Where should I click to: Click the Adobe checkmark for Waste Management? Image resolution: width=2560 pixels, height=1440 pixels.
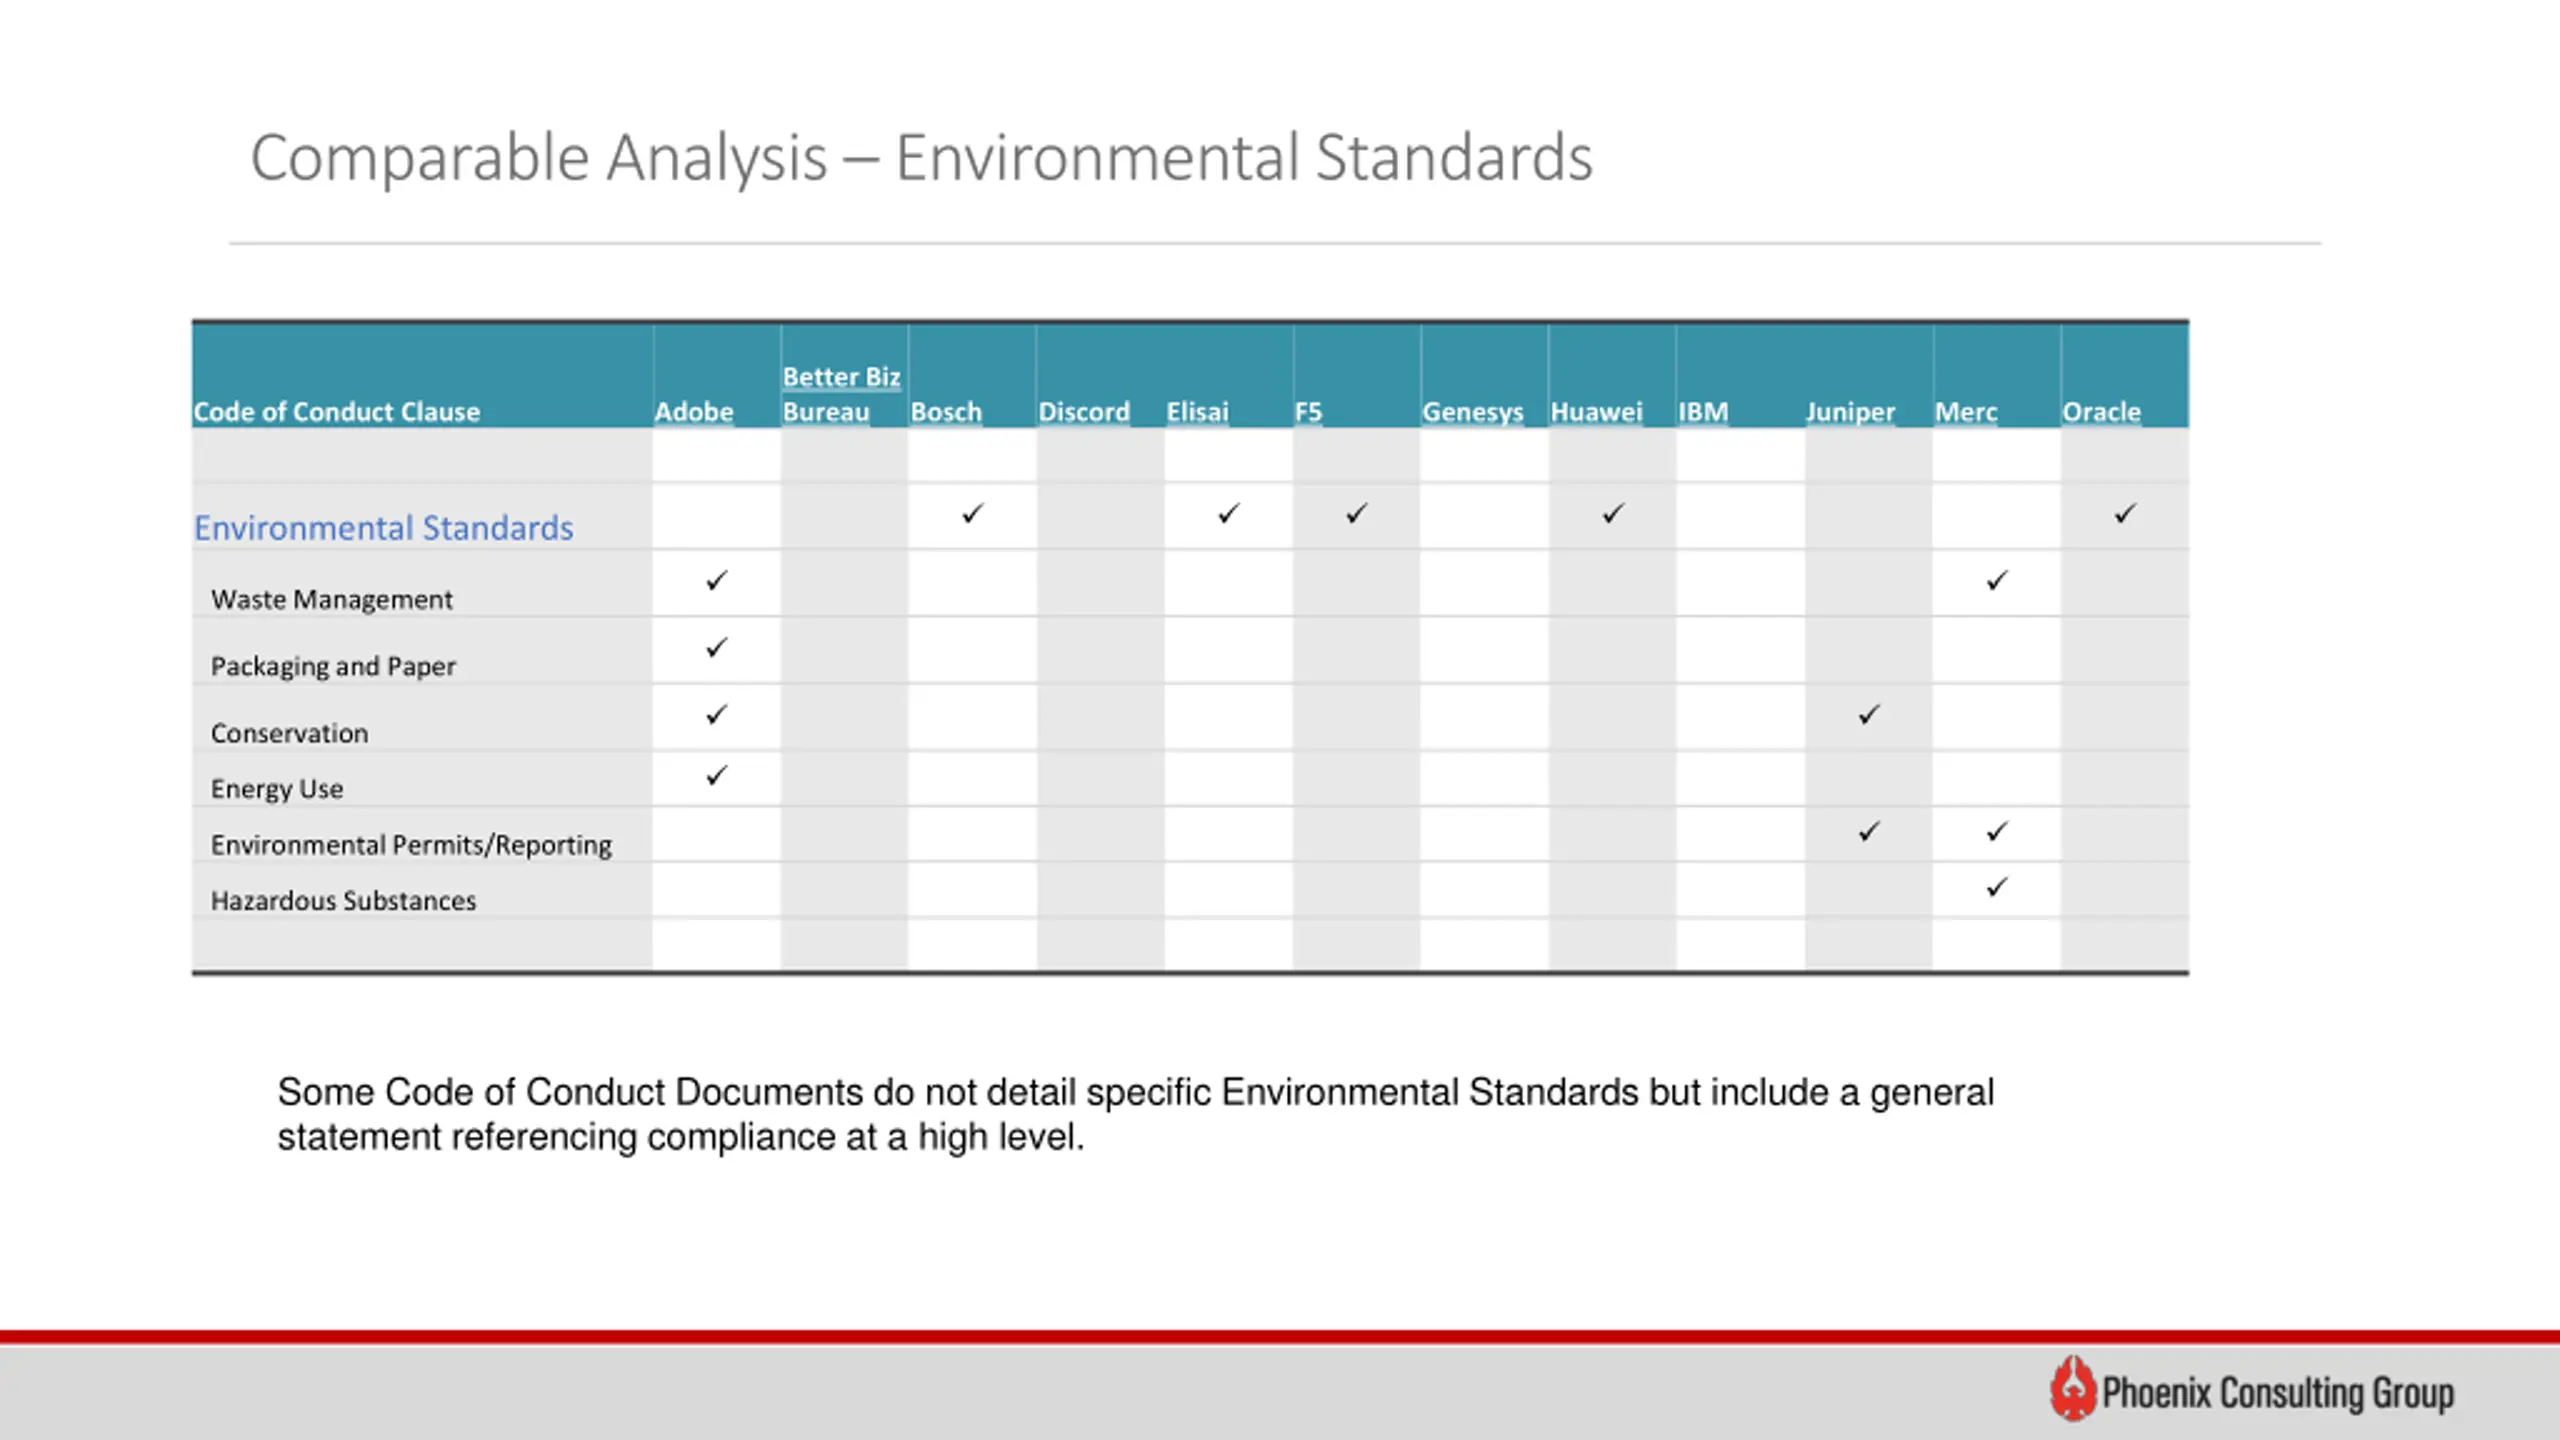[717, 581]
